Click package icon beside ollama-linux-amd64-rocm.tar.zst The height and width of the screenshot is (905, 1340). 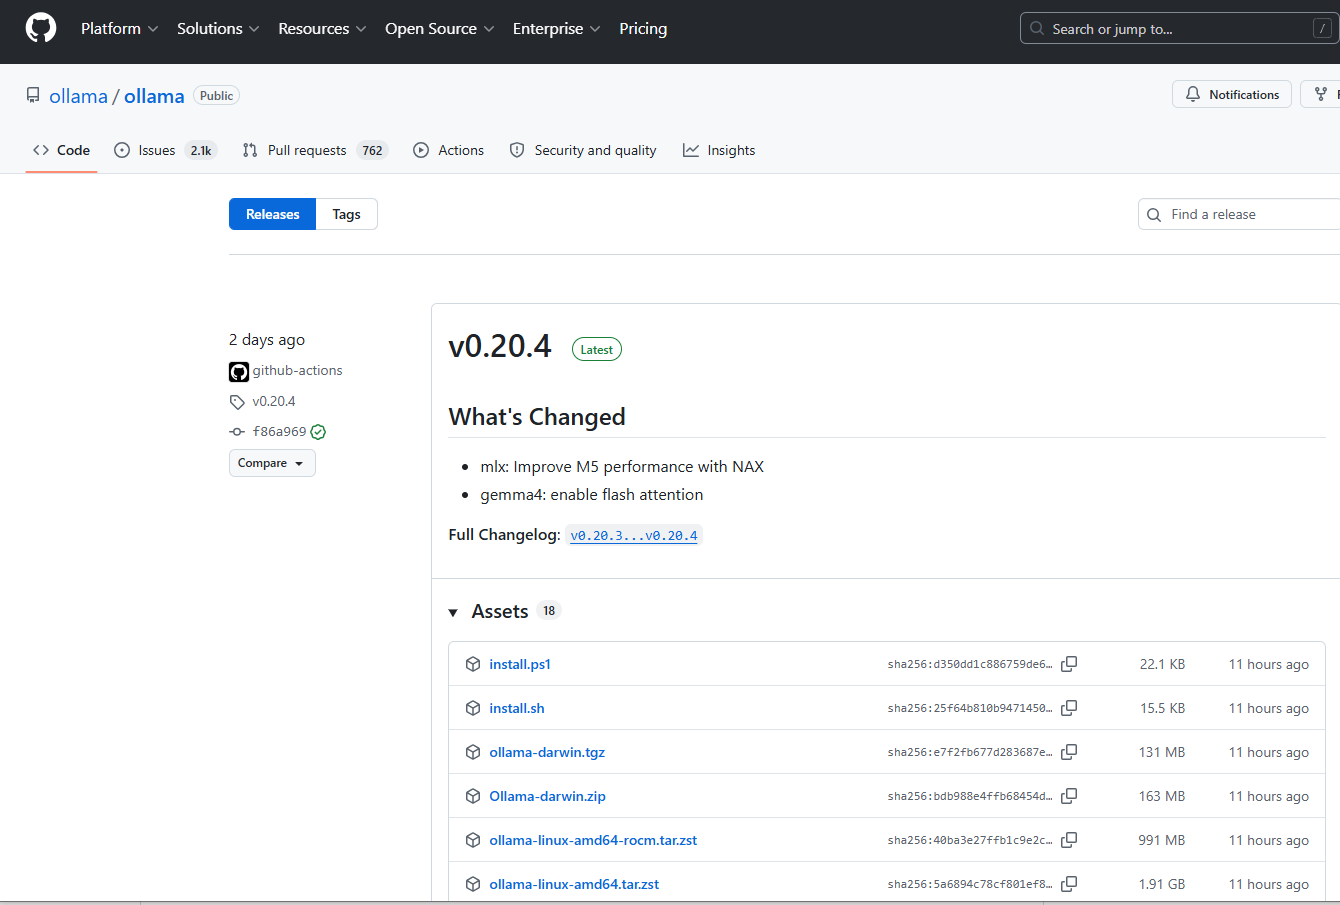click(x=473, y=840)
